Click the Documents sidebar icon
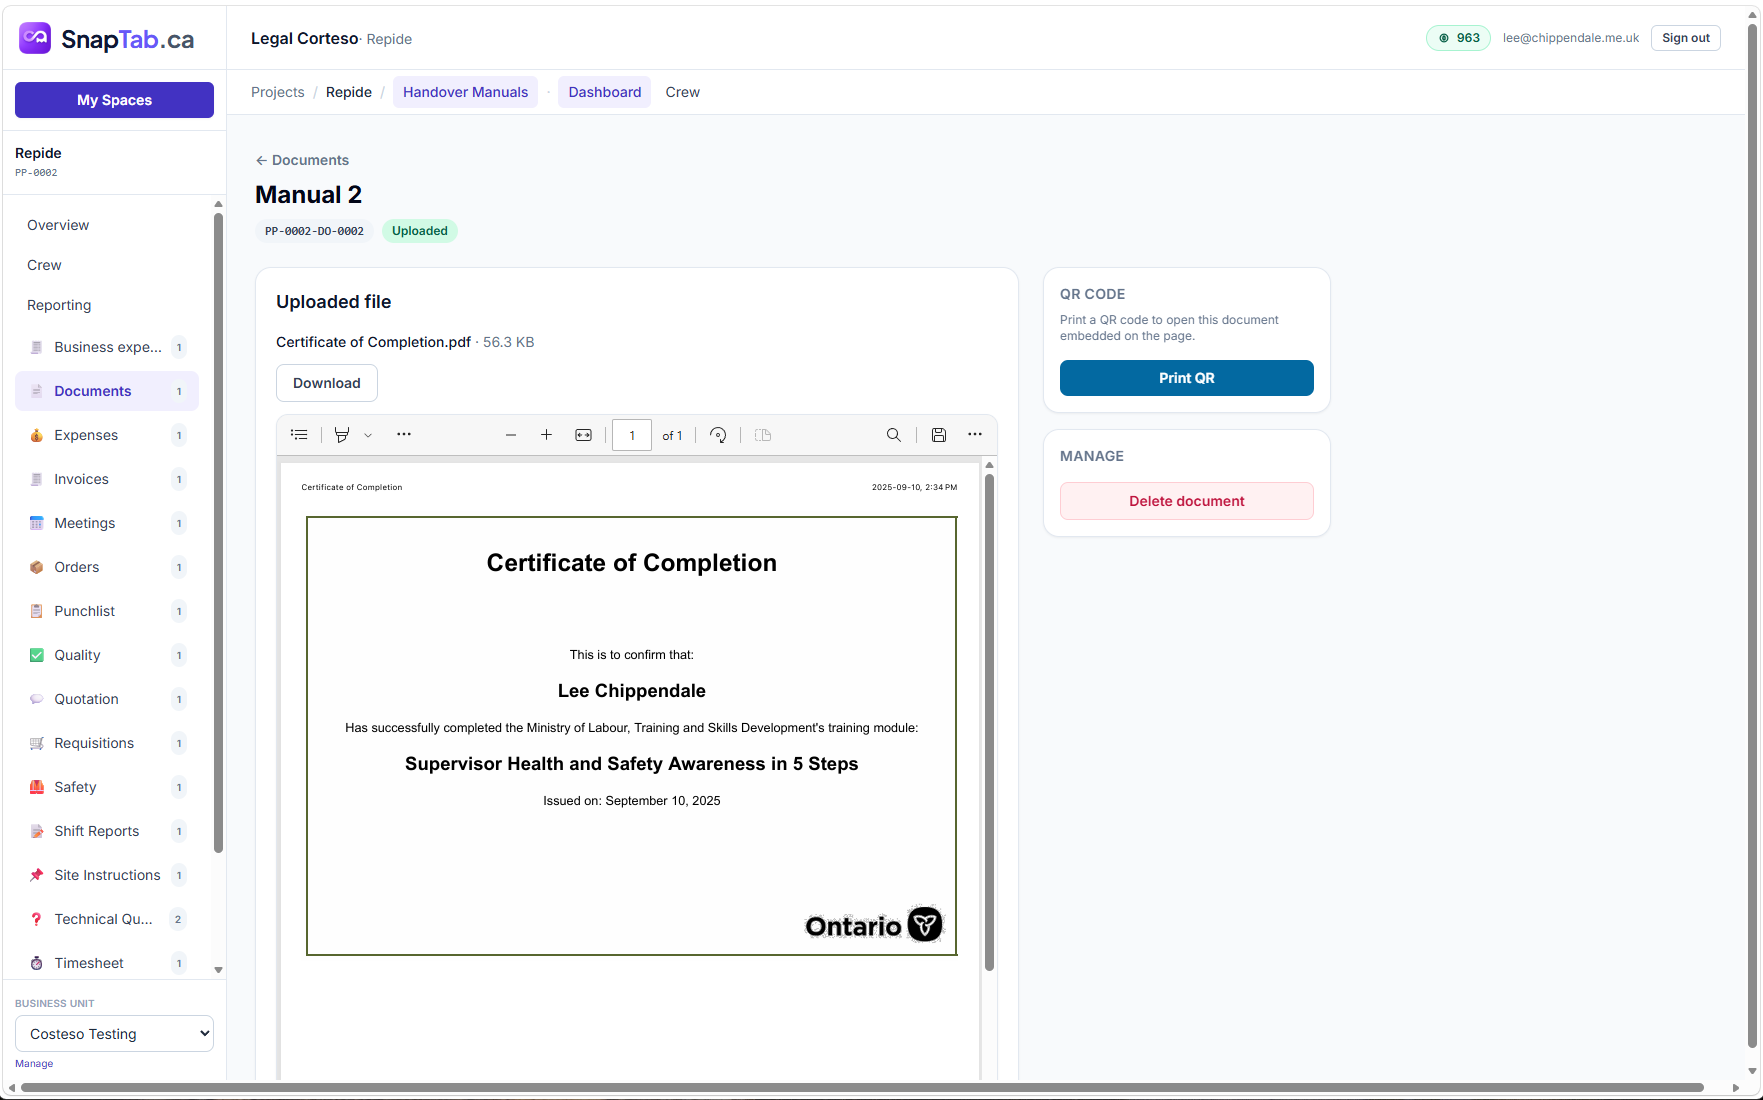 click(x=37, y=391)
